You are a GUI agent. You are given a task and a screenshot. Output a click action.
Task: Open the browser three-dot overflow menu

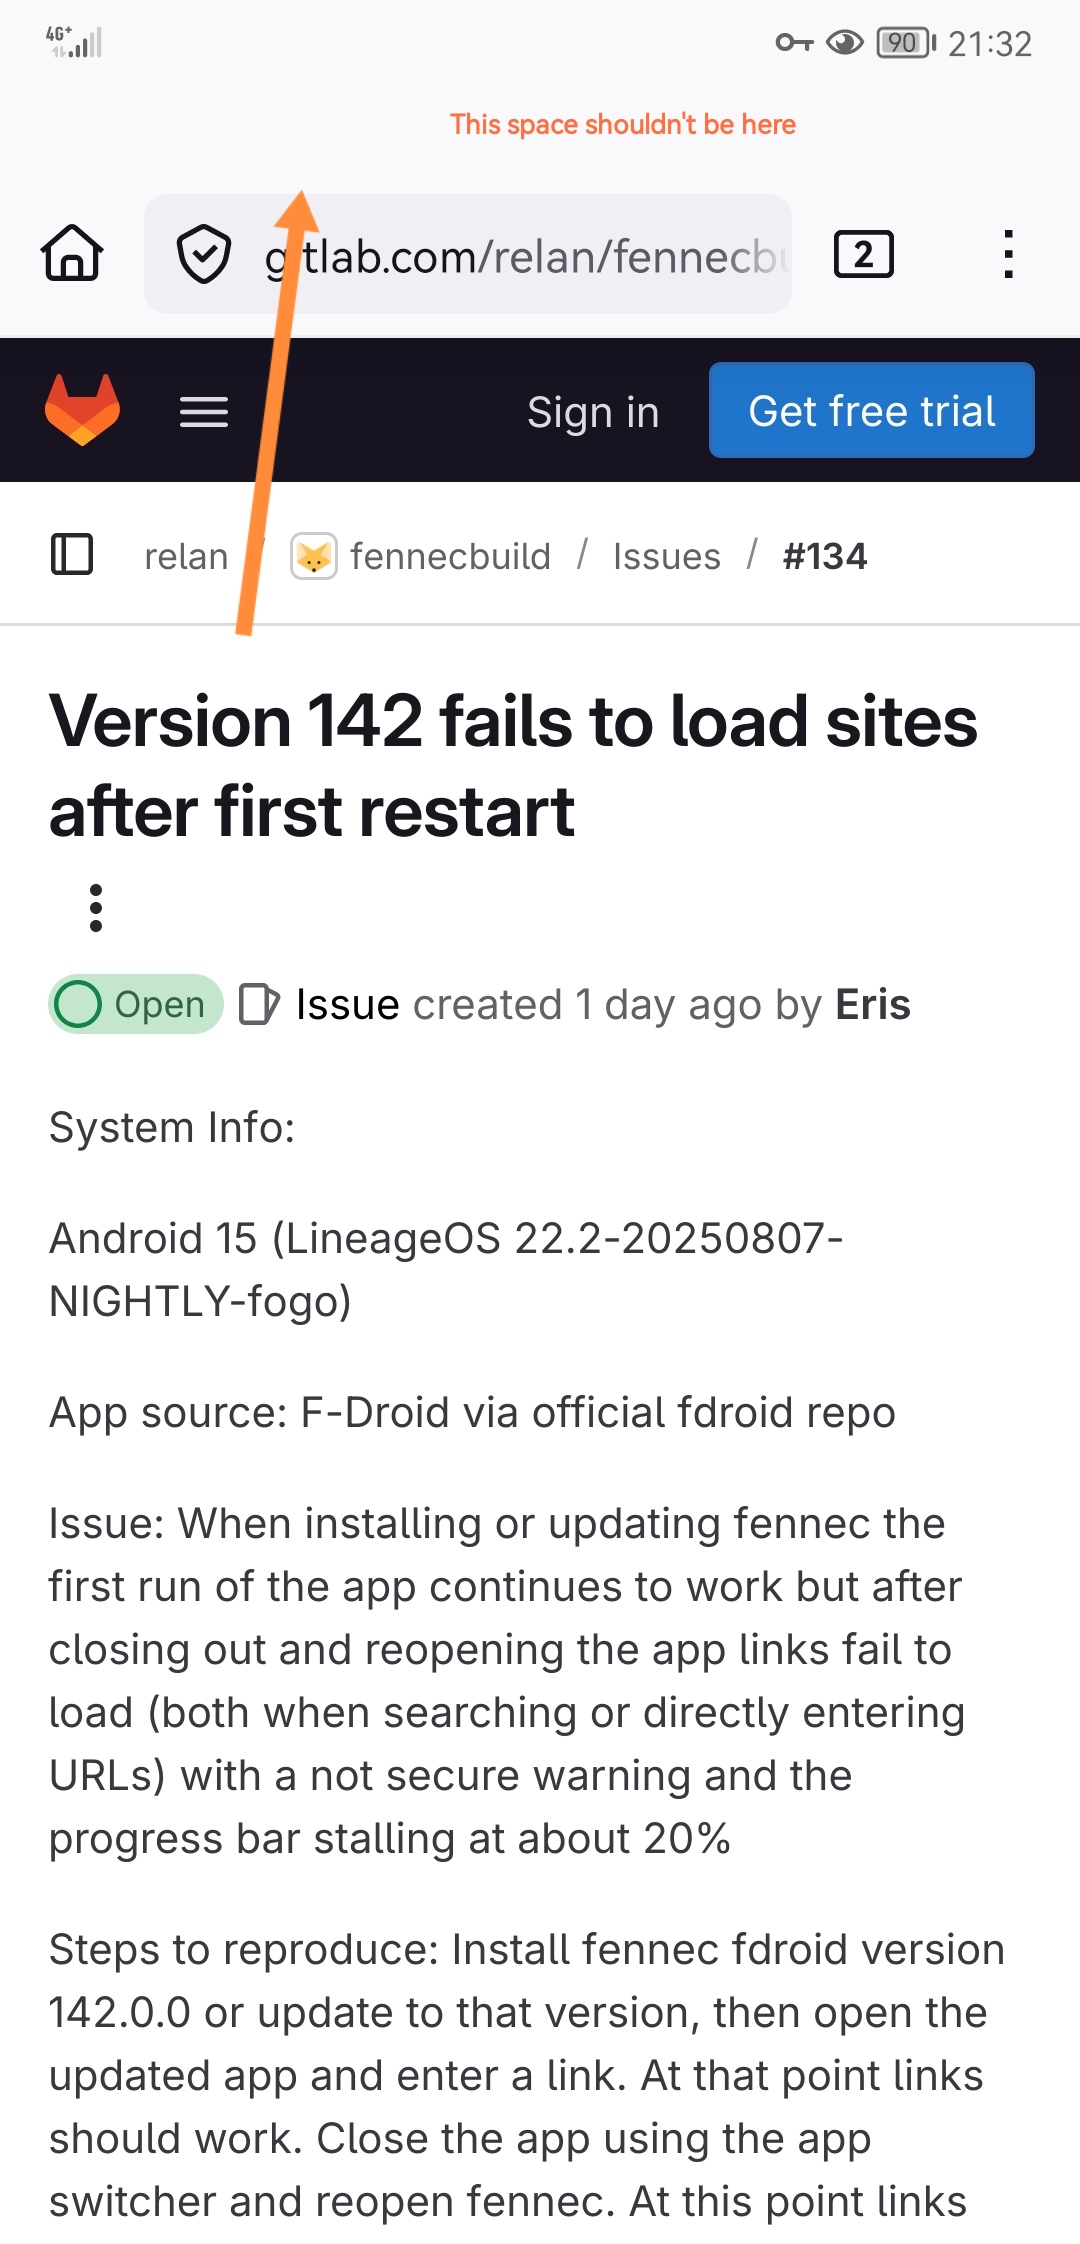tap(1008, 254)
